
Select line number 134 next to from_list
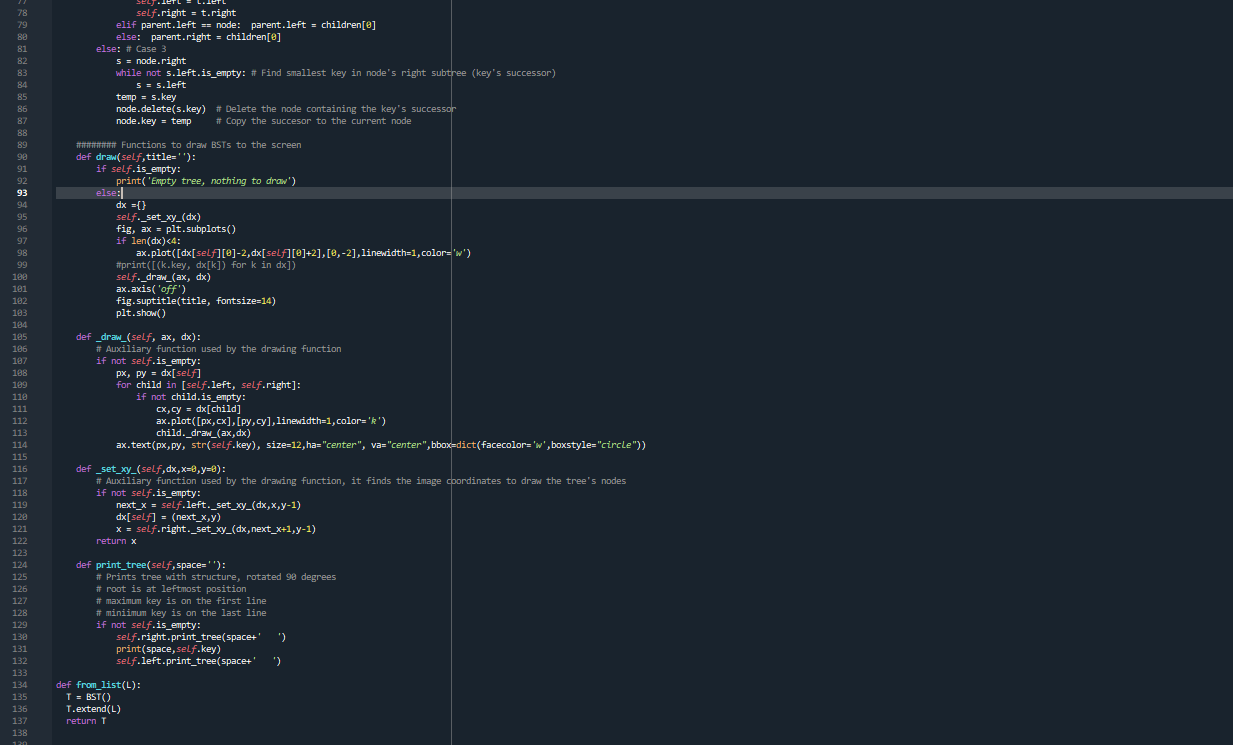click(19, 684)
